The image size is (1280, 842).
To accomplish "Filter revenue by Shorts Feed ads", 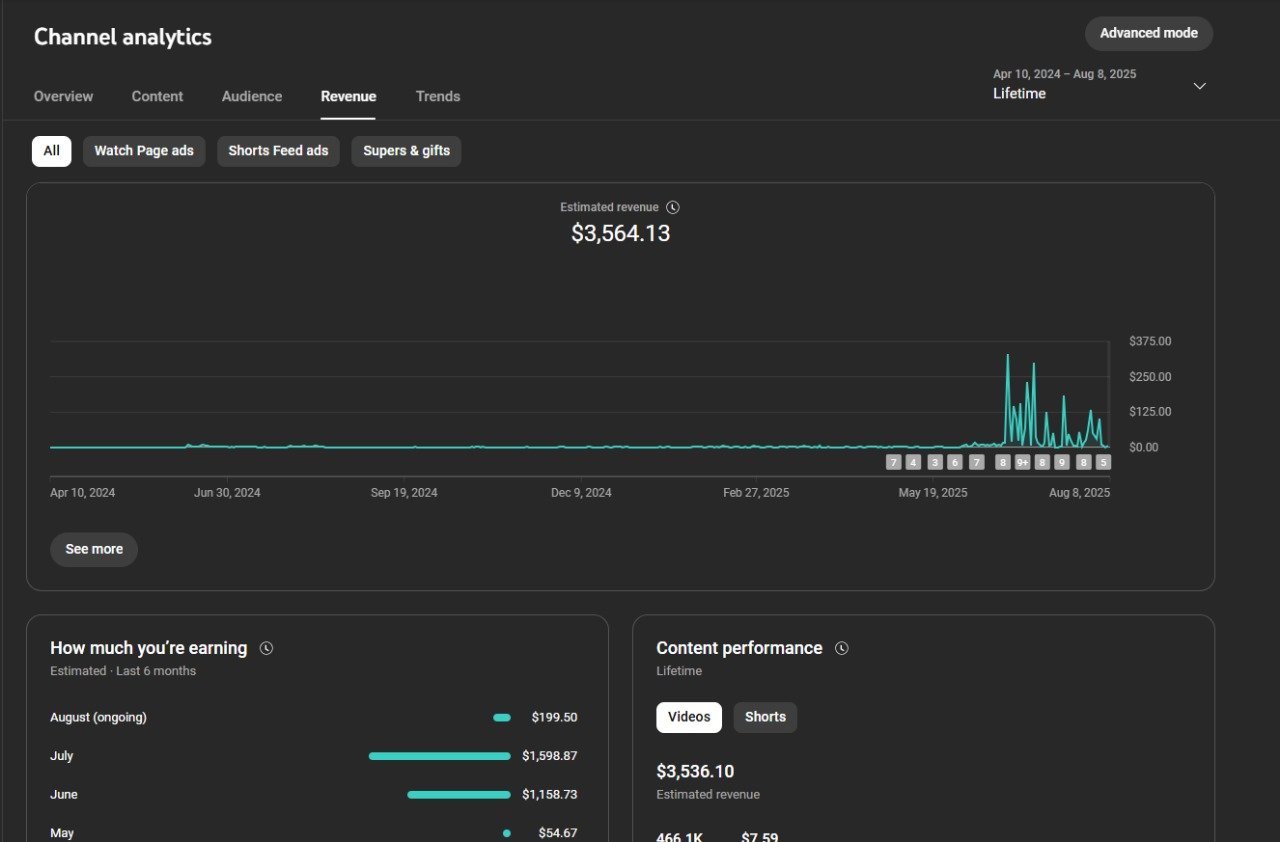I will click(278, 151).
